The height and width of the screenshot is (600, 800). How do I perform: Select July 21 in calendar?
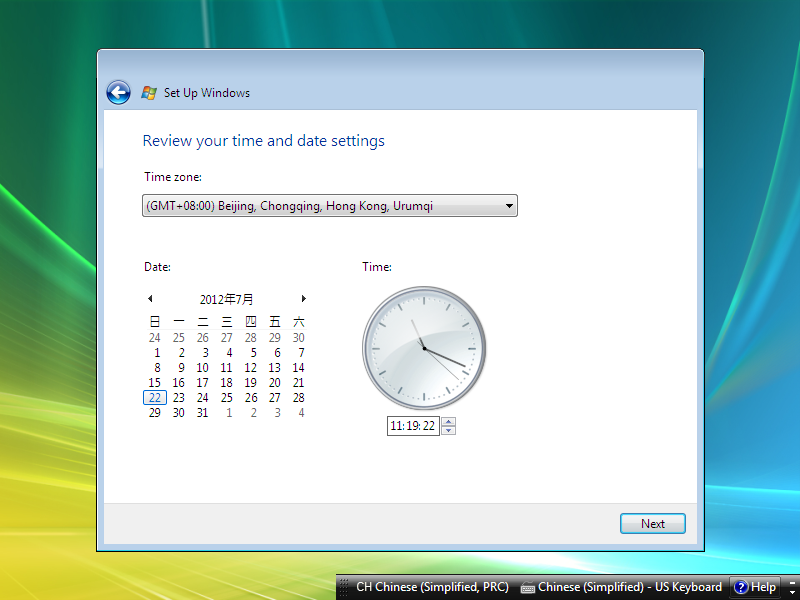298,383
